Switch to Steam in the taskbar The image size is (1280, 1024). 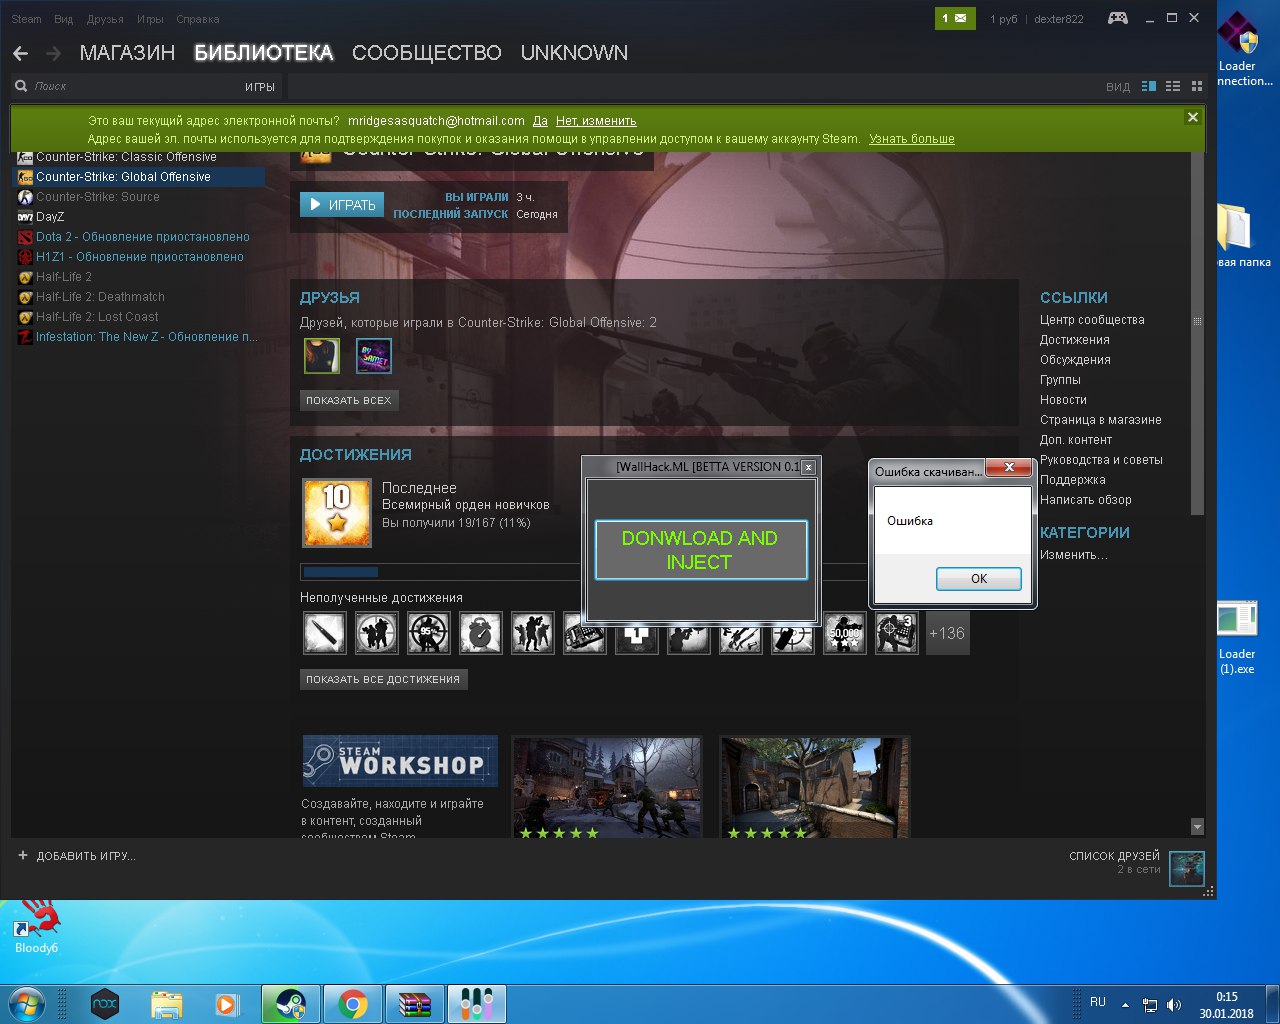pos(291,1004)
